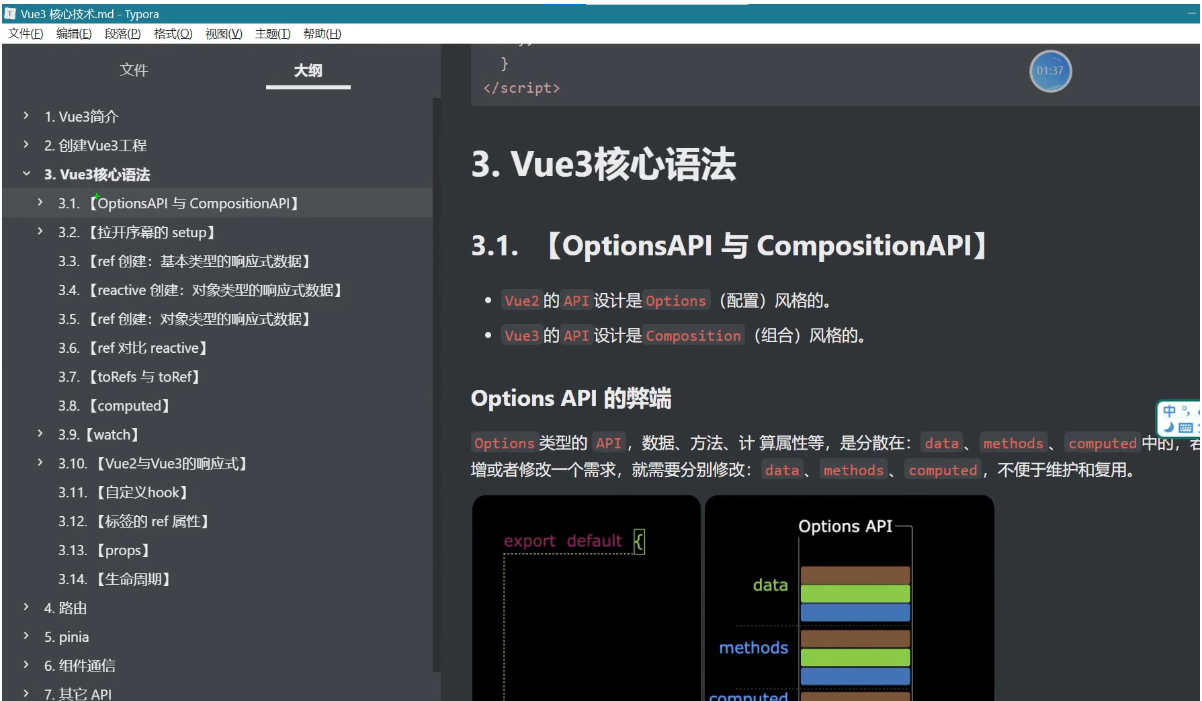The width and height of the screenshot is (1202, 701).
Task: Jump to 1. Vue3简介 in outline
Action: coord(81,117)
